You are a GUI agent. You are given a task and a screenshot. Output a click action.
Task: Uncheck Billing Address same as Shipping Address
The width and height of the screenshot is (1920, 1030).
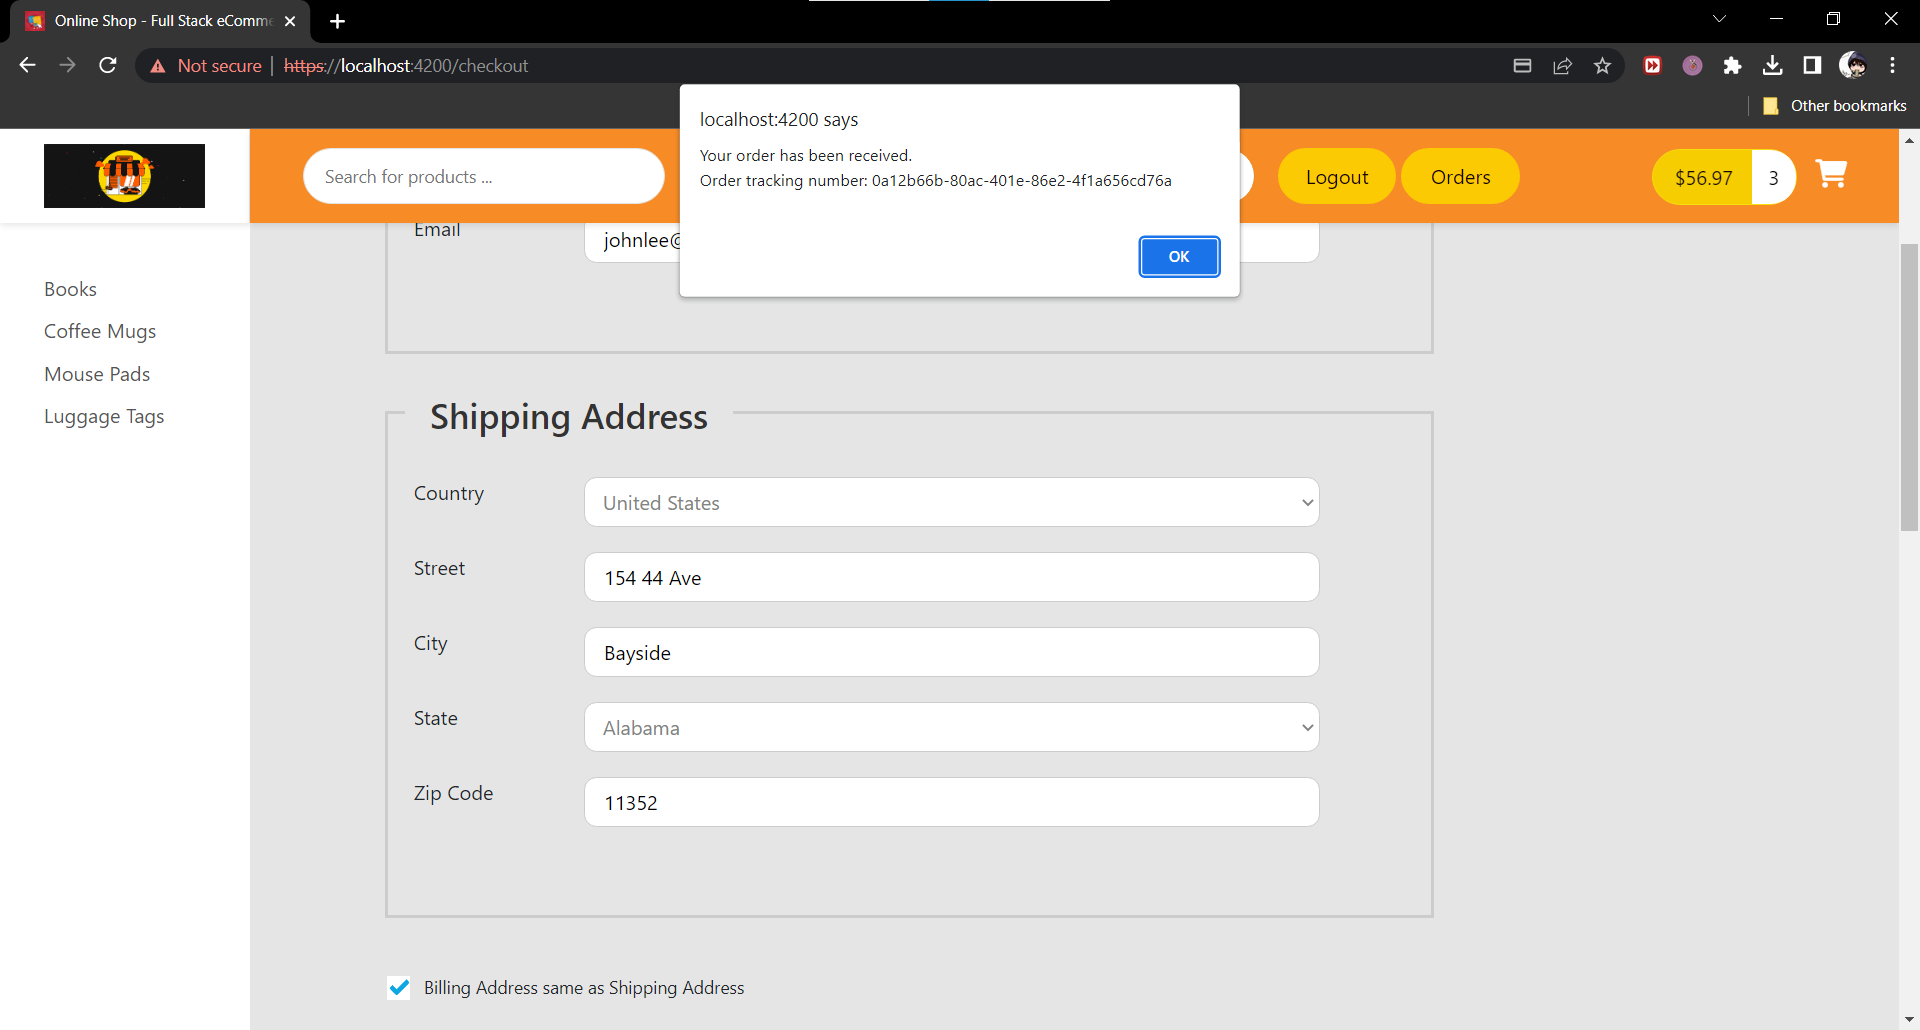point(399,988)
